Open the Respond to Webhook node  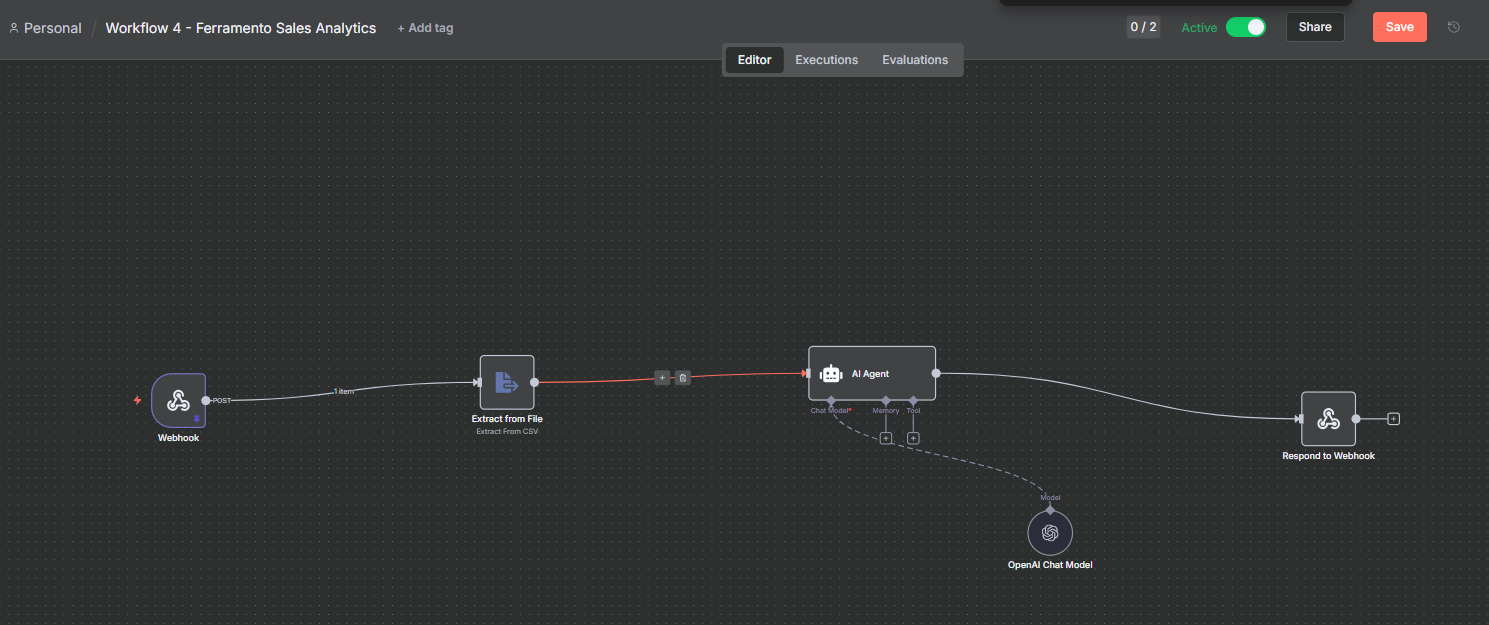tap(1328, 418)
